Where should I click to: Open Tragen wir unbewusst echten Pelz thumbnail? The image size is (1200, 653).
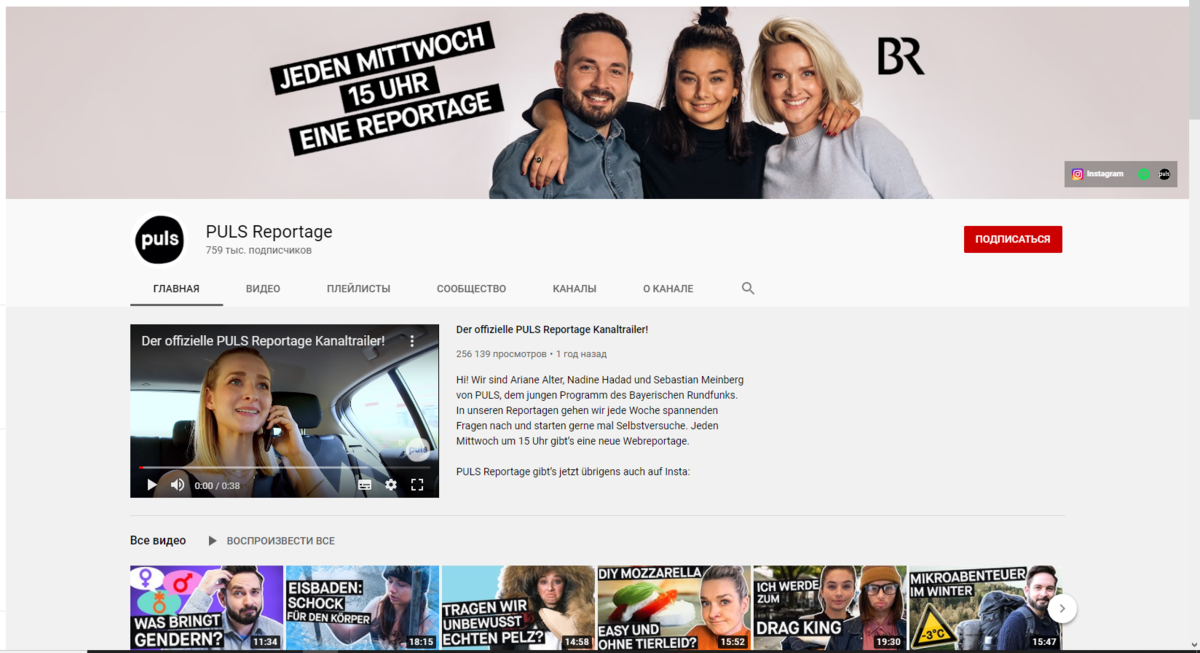[x=518, y=608]
